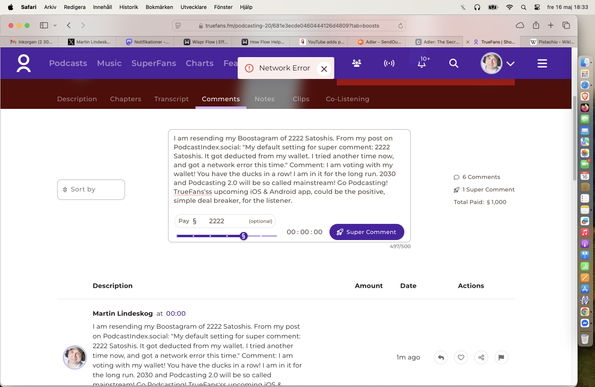Open the Sort by dropdown
This screenshot has height=387, width=595.
pyautogui.click(x=91, y=189)
